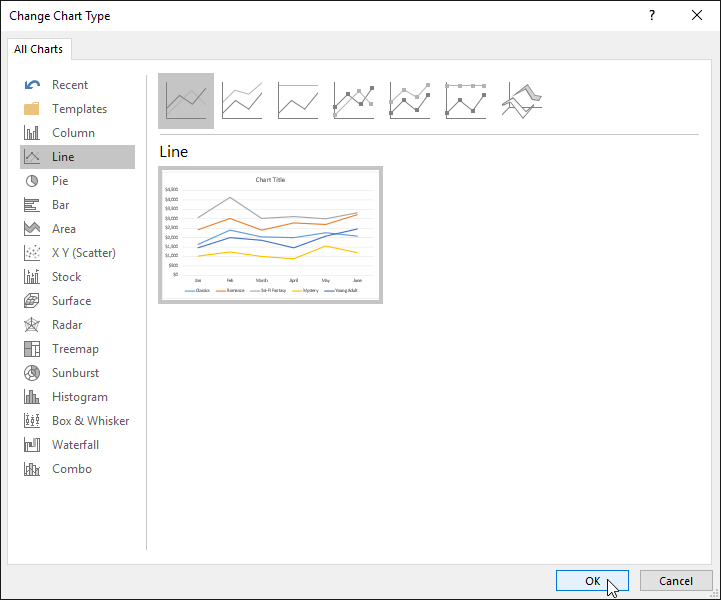Select the 3-D Line subtype icon
The height and width of the screenshot is (600, 721).
coord(522,101)
